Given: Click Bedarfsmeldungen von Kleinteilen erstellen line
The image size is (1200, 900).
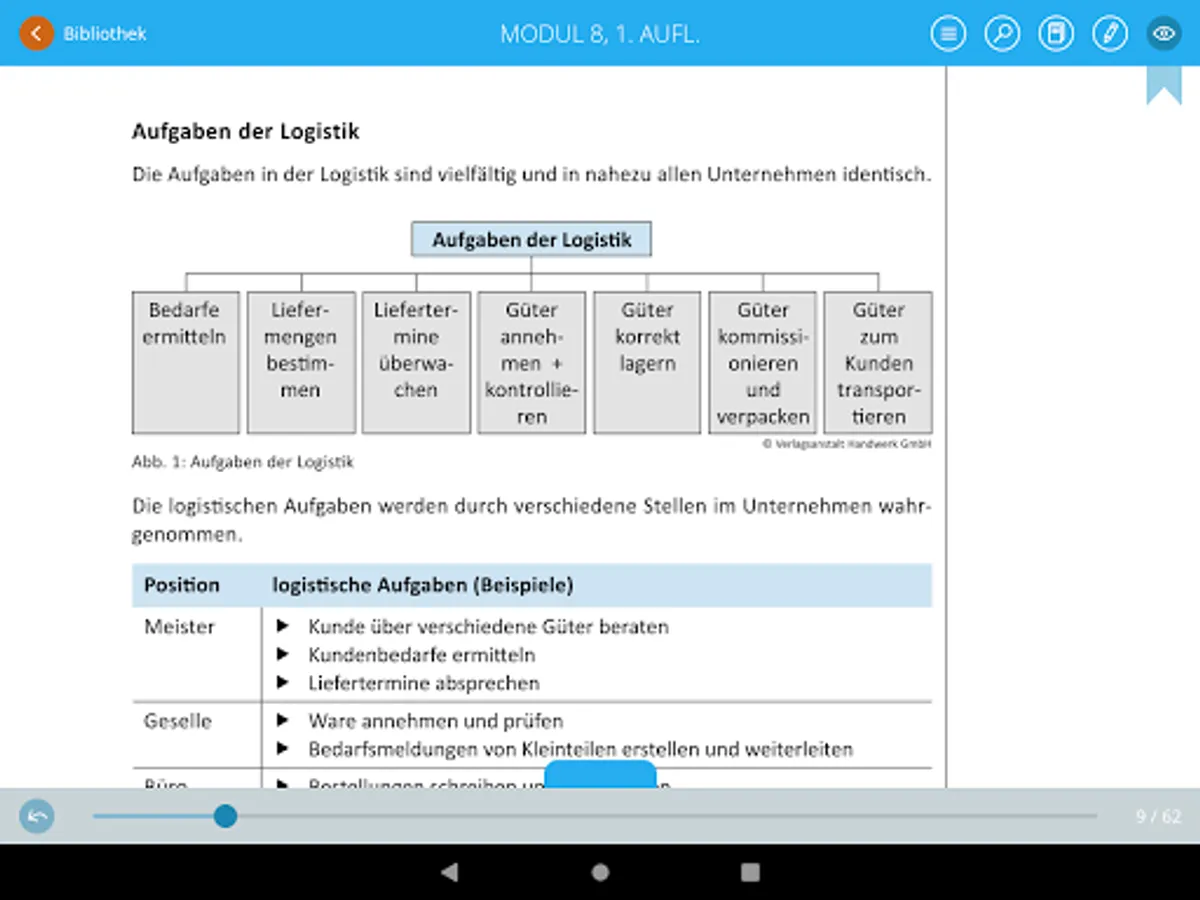Looking at the screenshot, I should tap(580, 749).
